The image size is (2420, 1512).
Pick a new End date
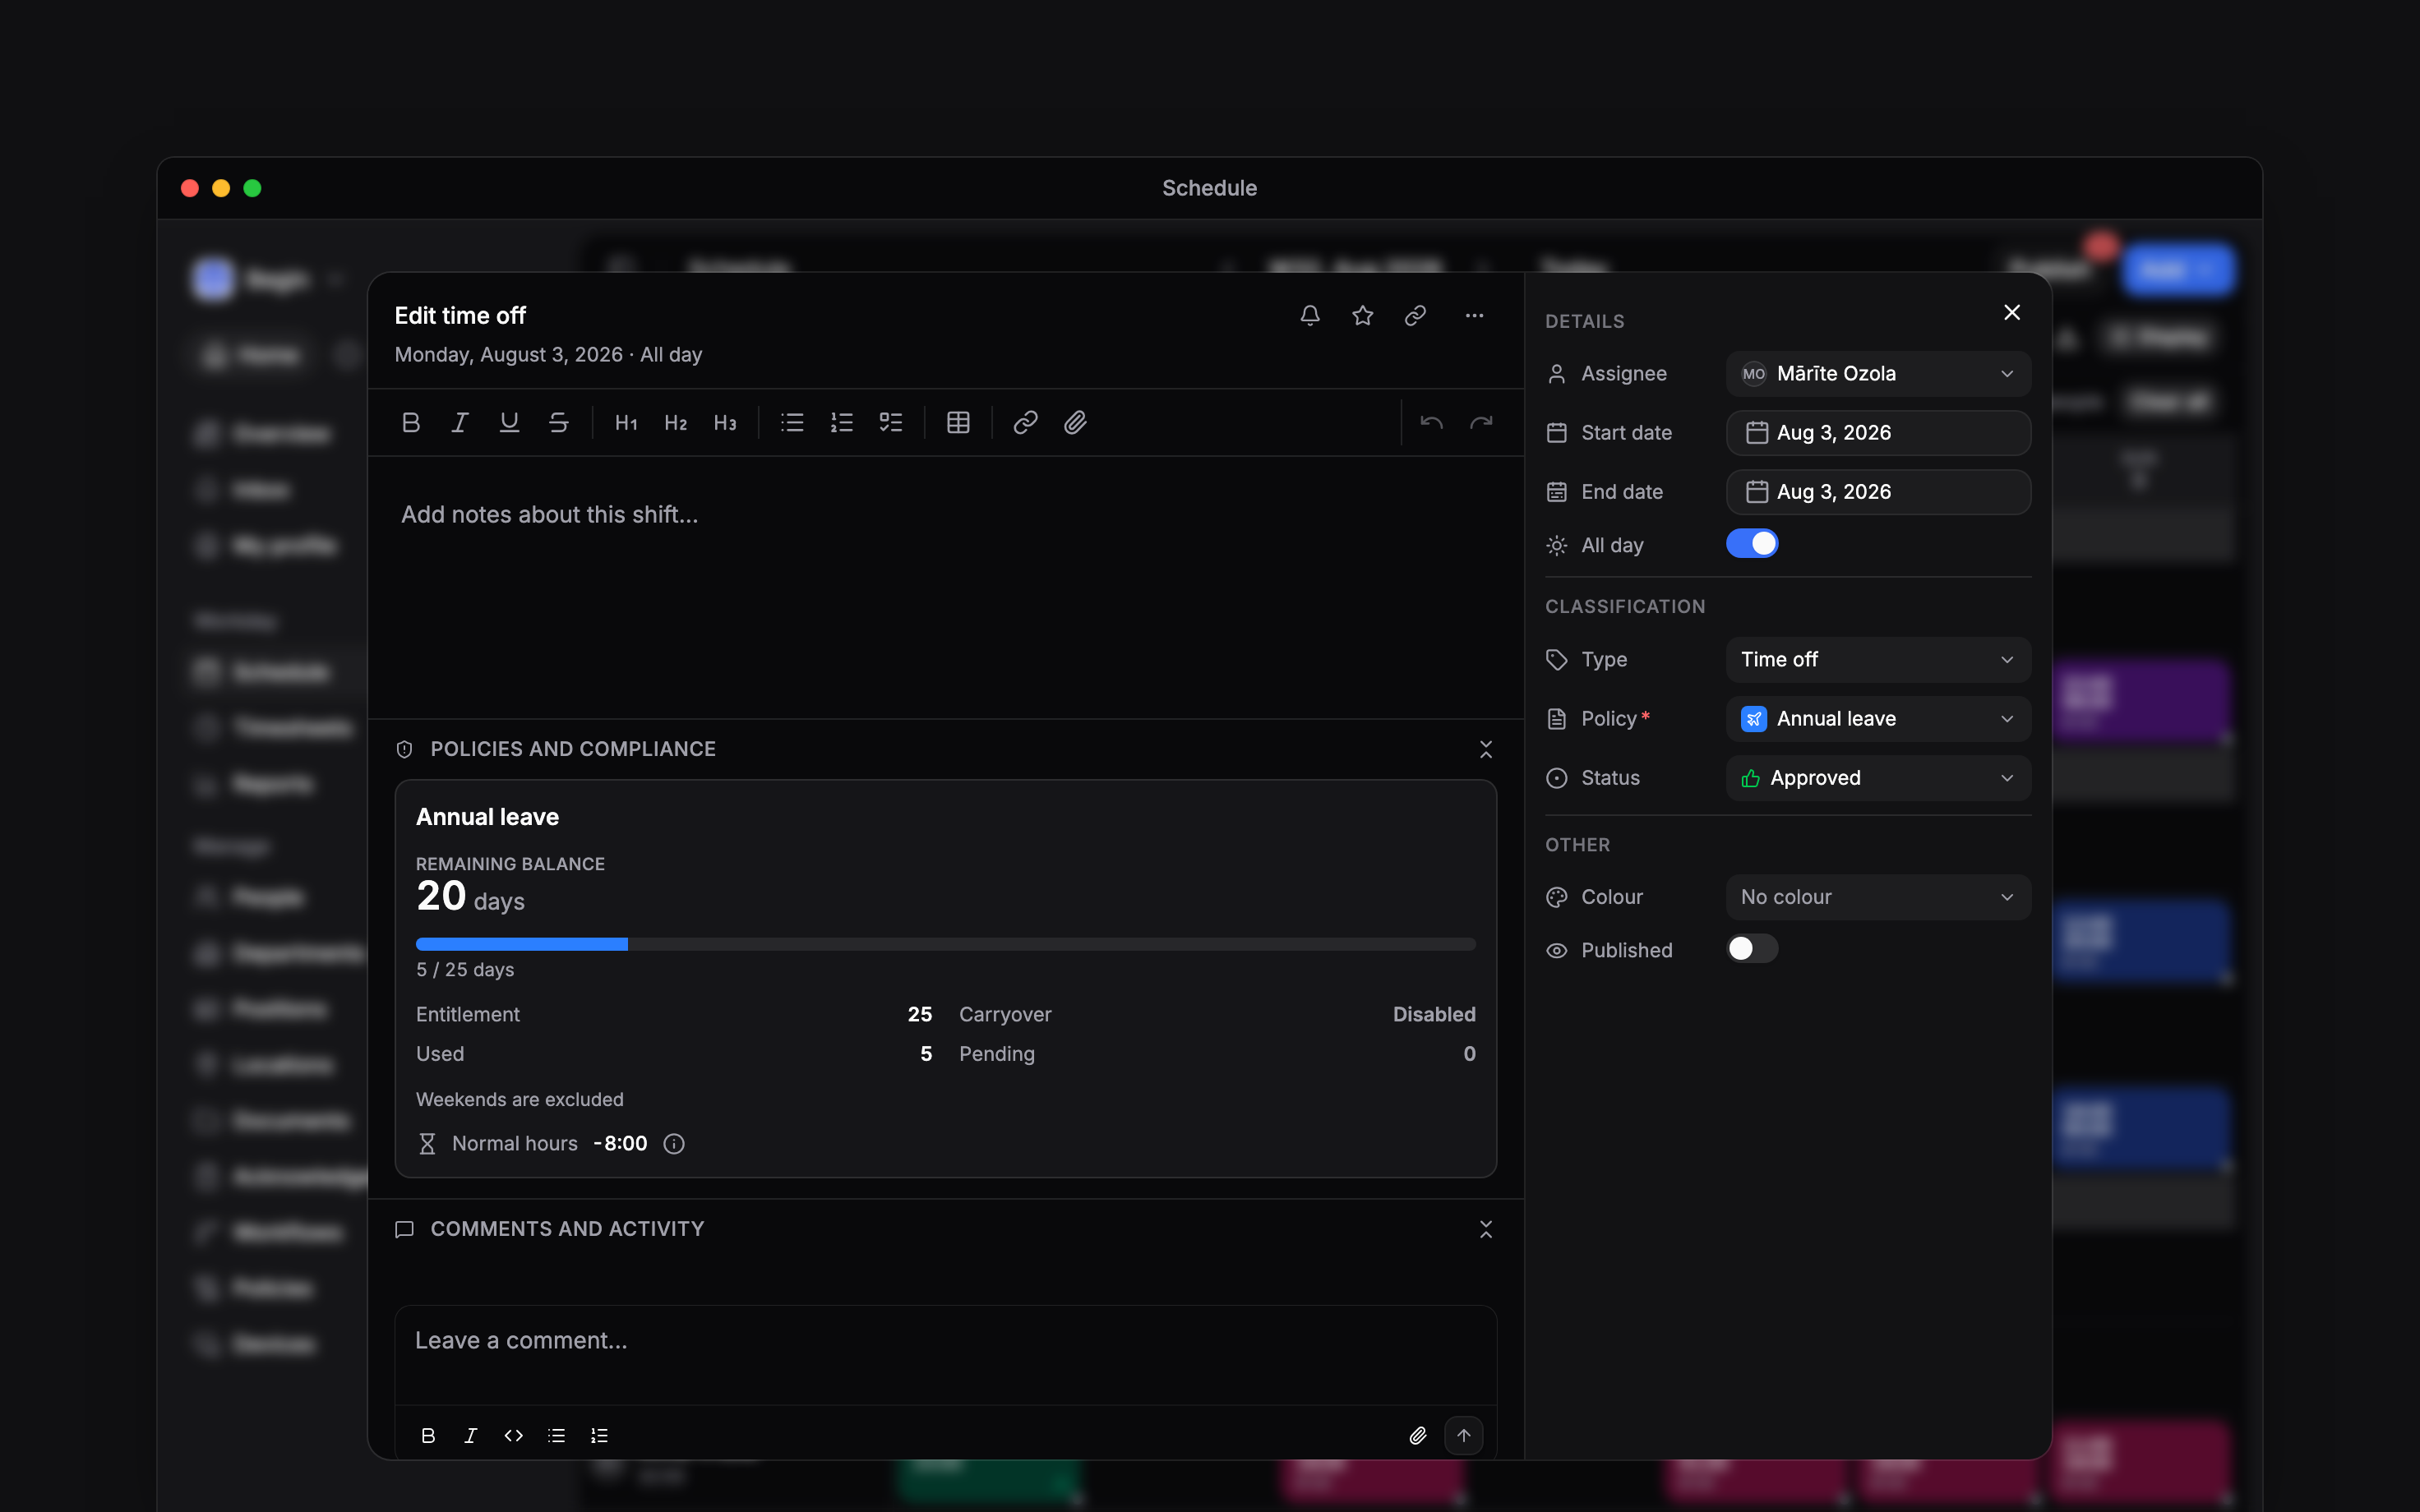(x=1878, y=492)
